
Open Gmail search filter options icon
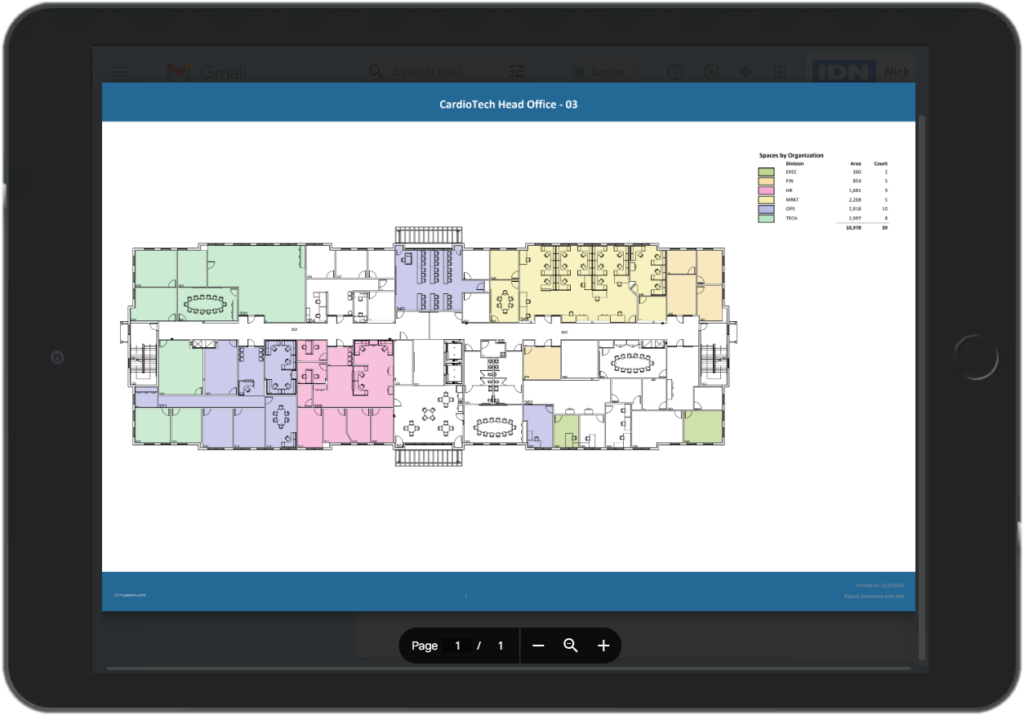tap(517, 71)
